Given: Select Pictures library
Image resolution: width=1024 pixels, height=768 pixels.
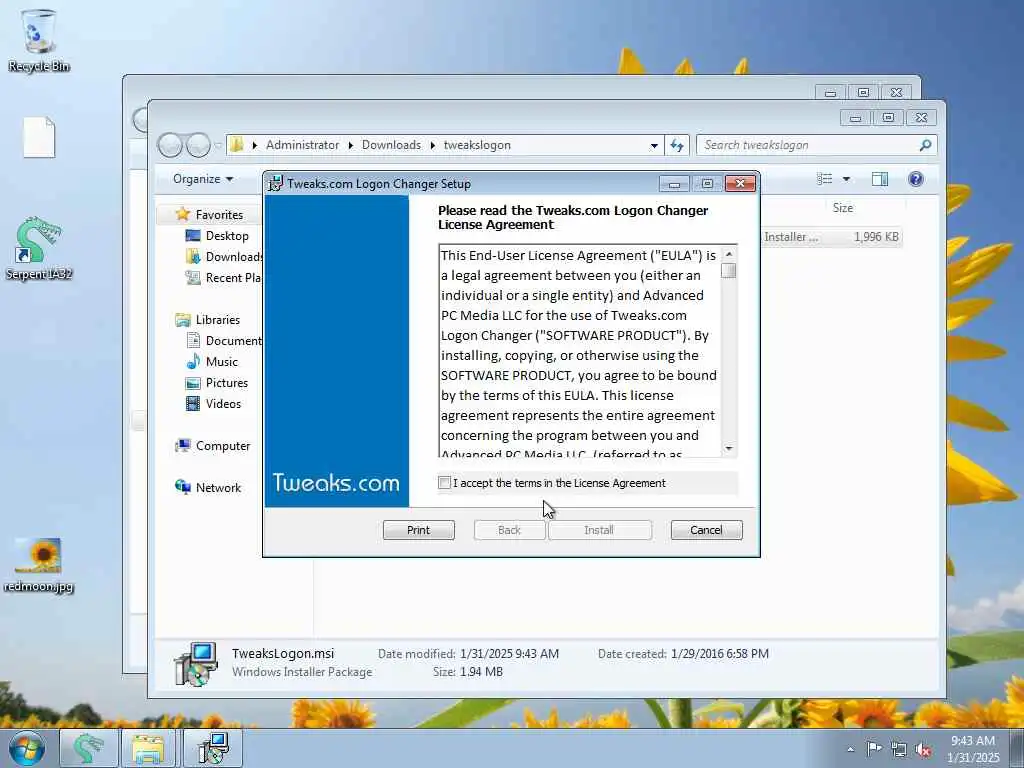Looking at the screenshot, I should tap(226, 382).
